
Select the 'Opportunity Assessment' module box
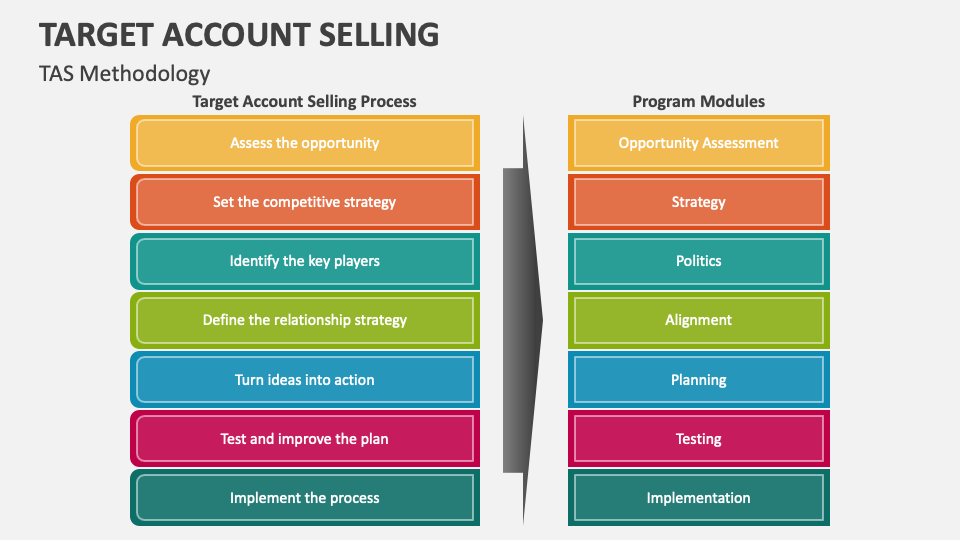699,143
